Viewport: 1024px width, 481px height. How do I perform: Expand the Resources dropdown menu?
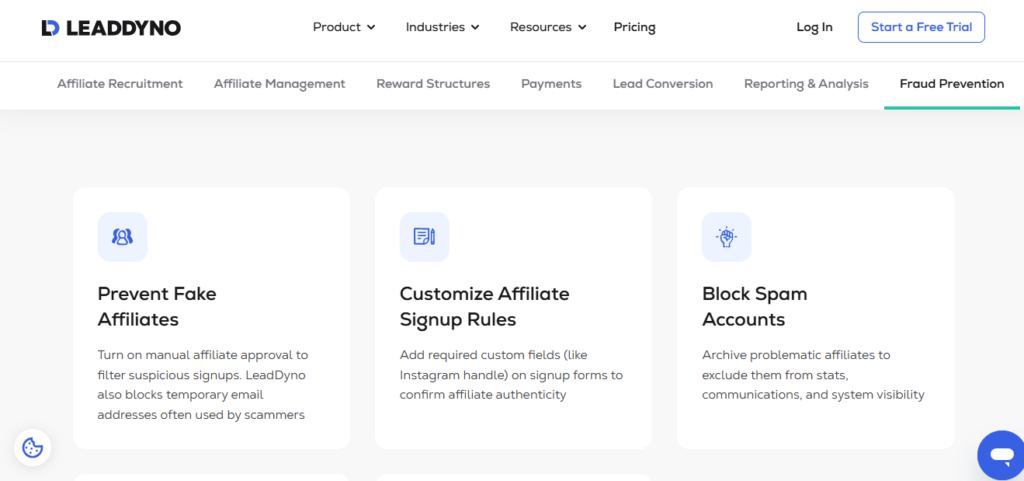click(x=548, y=27)
